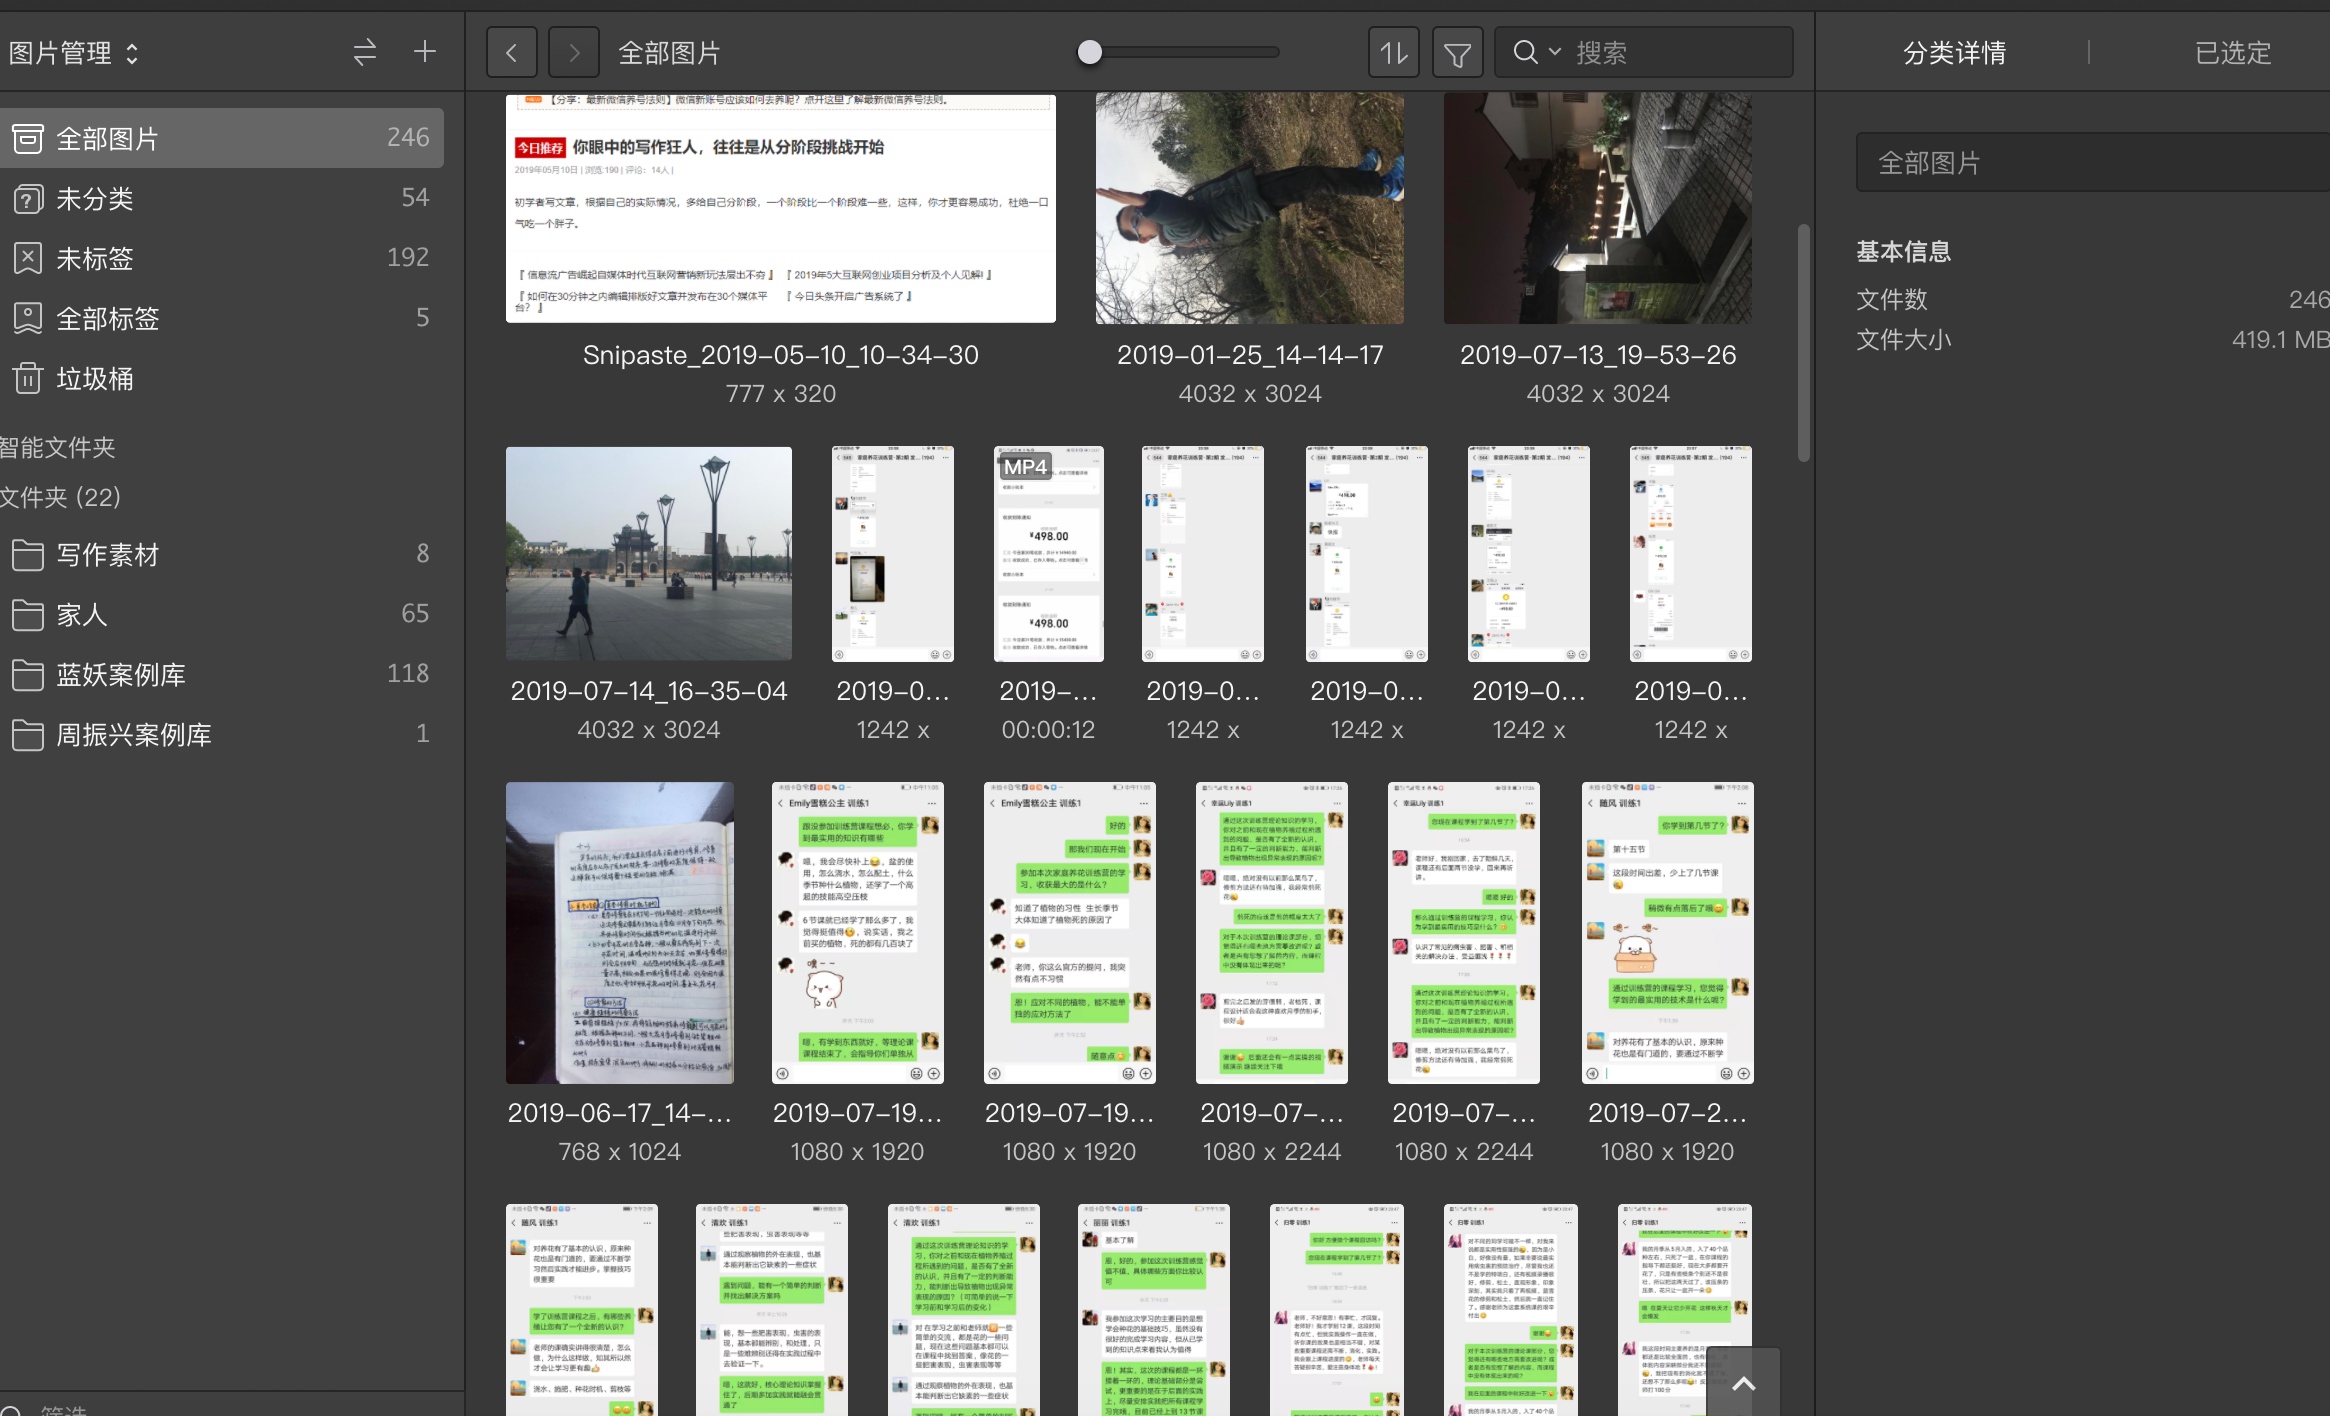This screenshot has width=2330, height=1416.
Task: Select 未分类 in the sidebar
Action: tap(222, 198)
